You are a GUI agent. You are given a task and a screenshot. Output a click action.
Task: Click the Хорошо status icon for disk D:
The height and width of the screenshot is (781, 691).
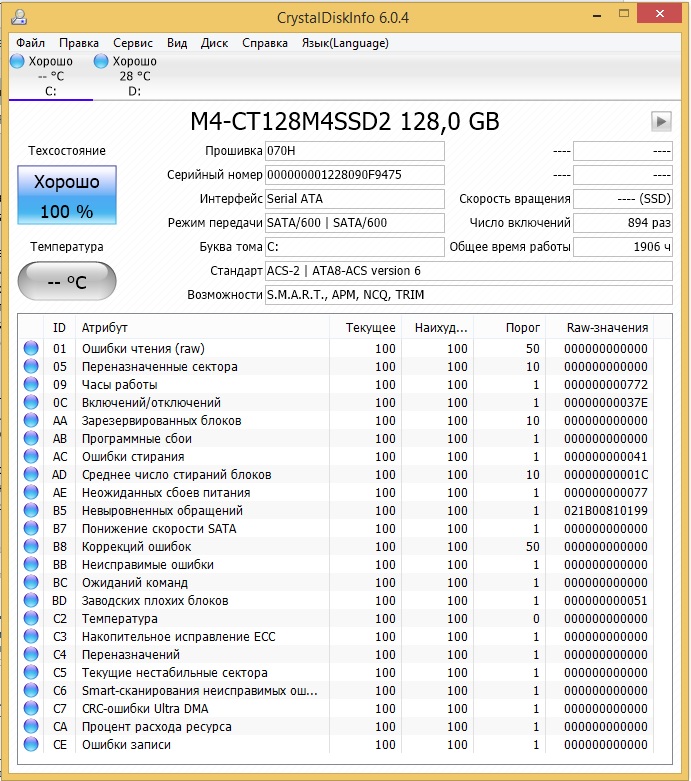click(101, 61)
